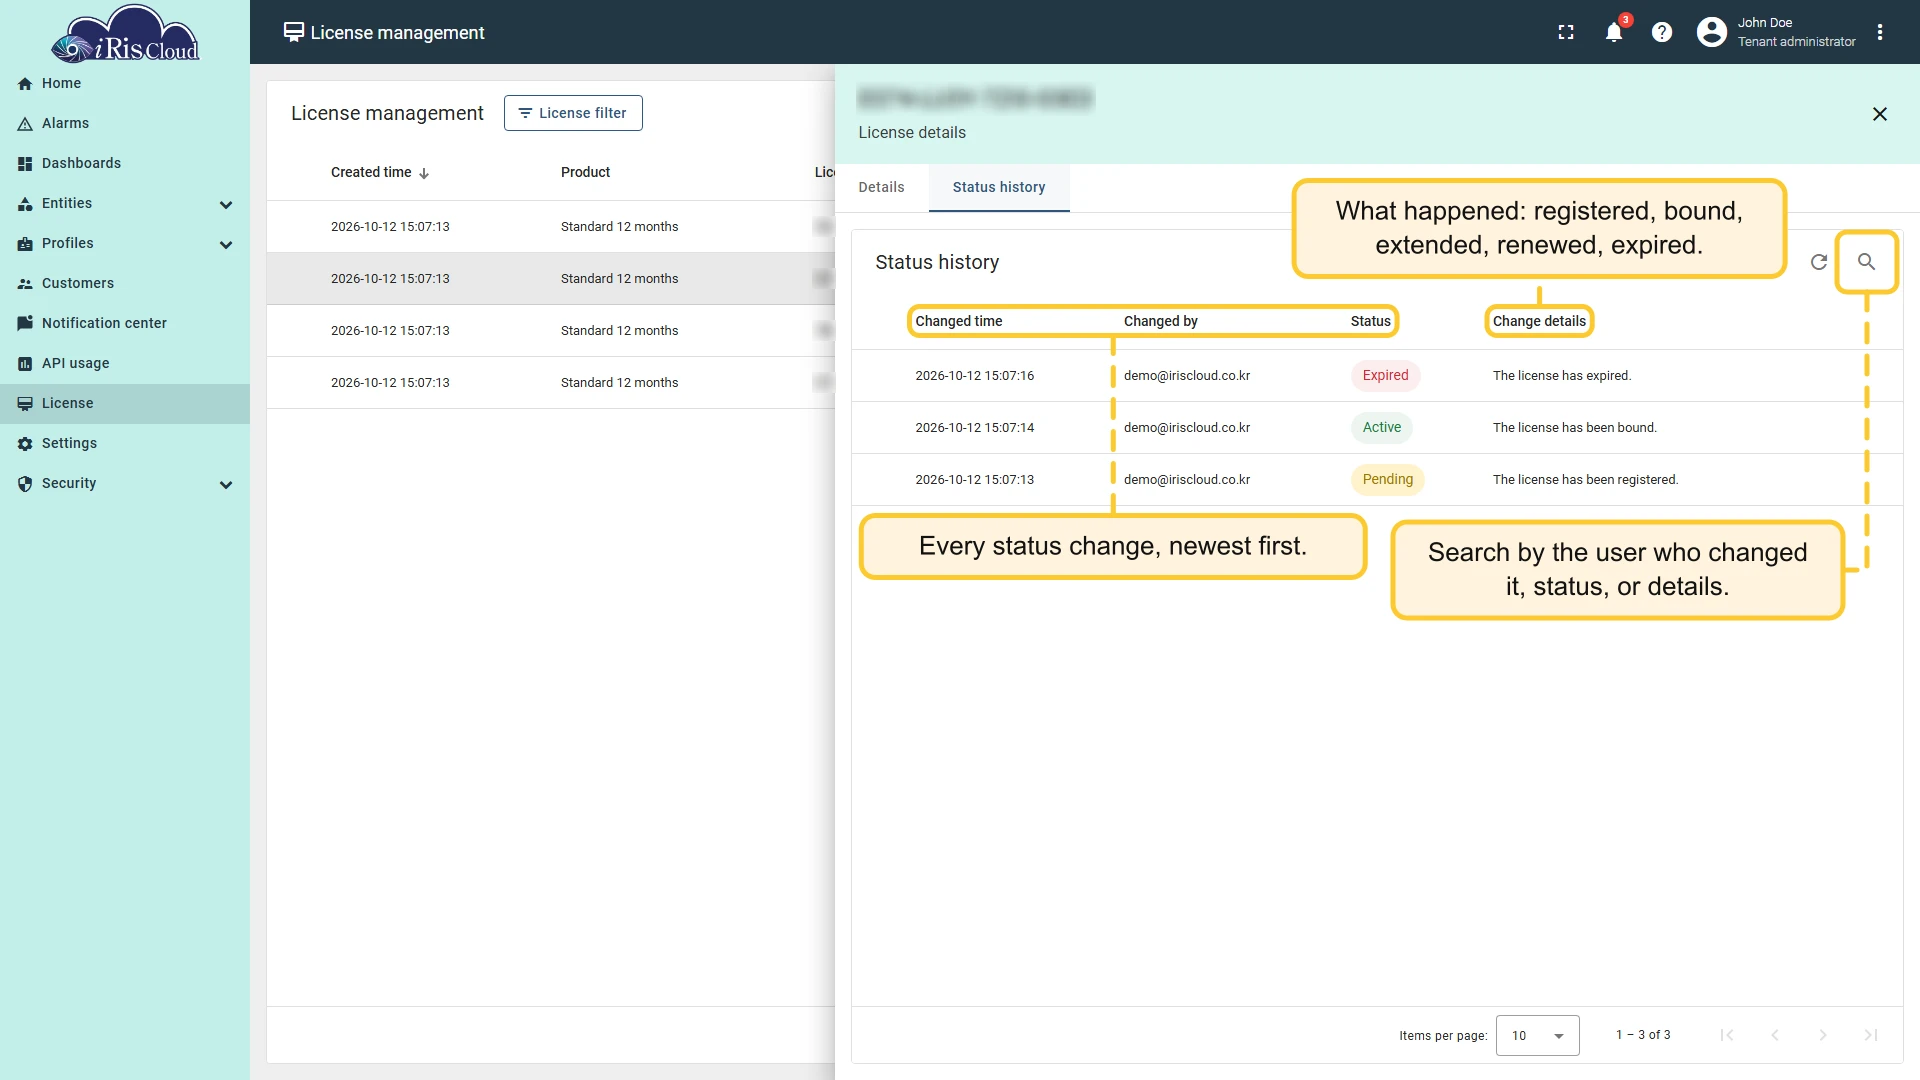Toggle fullscreen mode icon
Image resolution: width=1920 pixels, height=1080 pixels.
pos(1566,32)
